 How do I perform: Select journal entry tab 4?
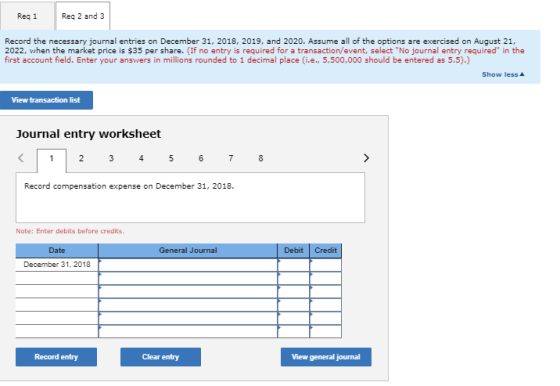141,159
